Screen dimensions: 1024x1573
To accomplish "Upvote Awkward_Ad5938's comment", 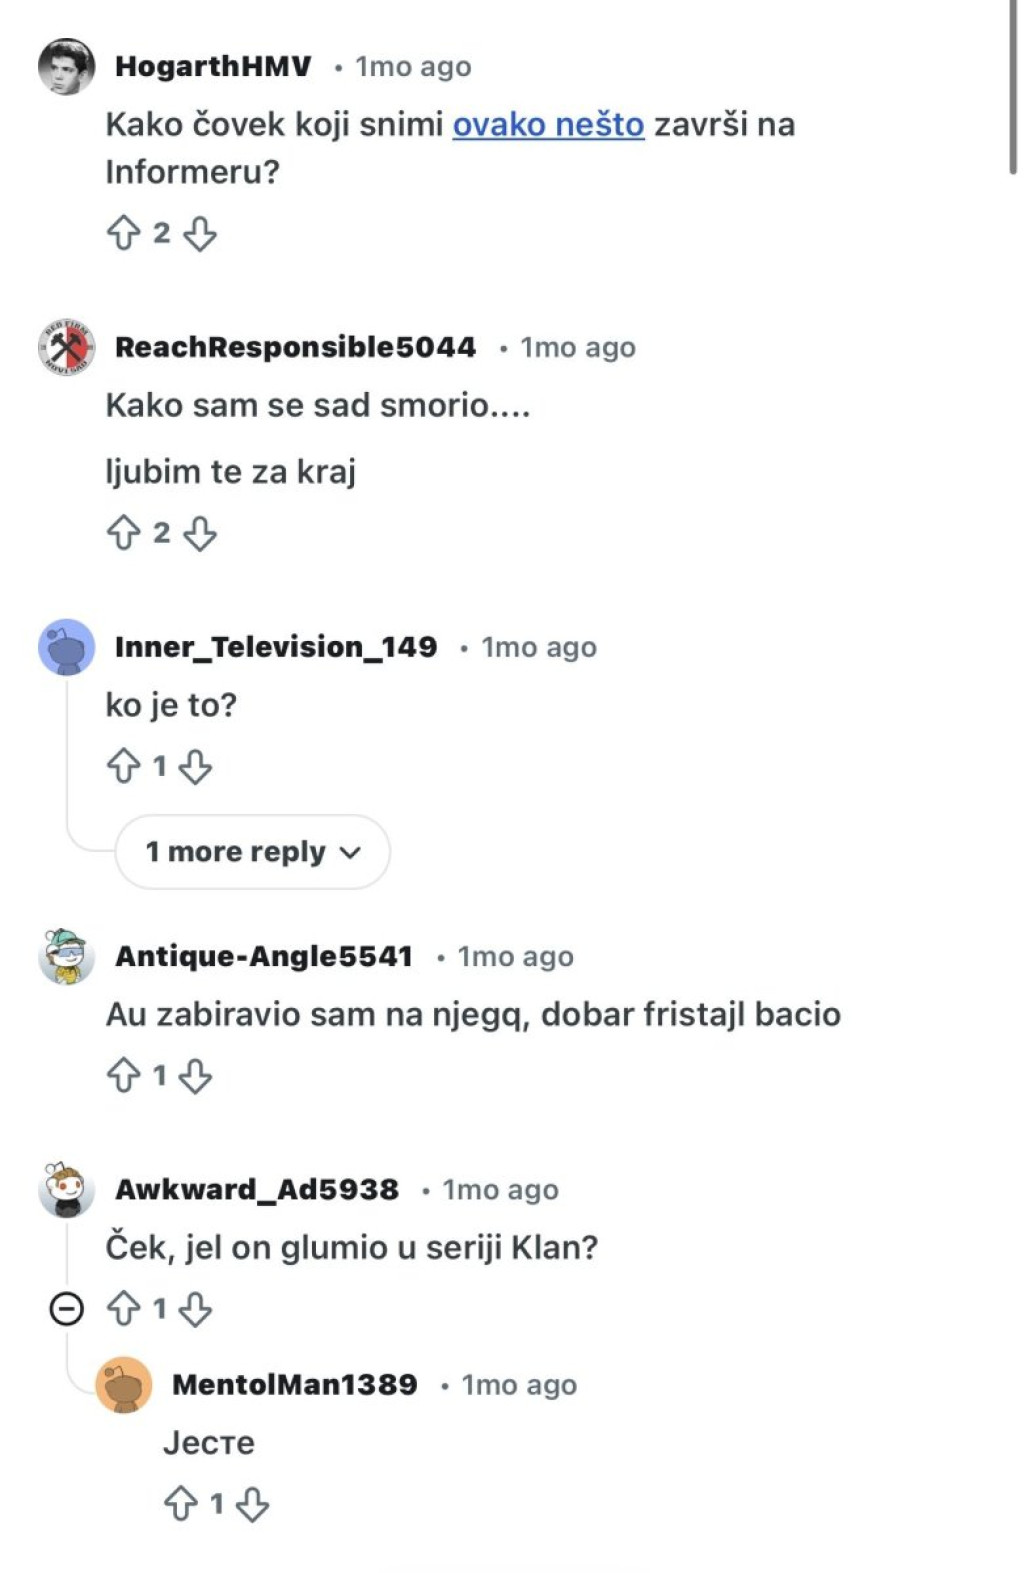I will click(x=123, y=1309).
